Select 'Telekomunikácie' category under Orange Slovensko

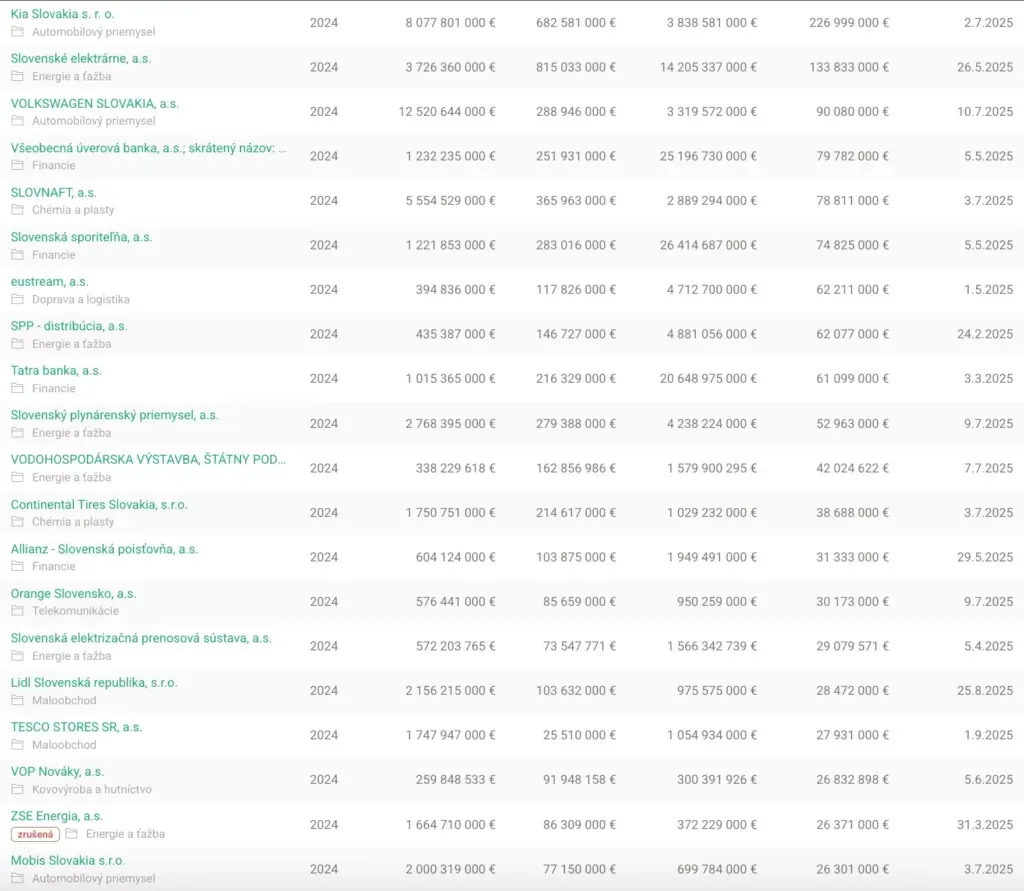click(75, 611)
